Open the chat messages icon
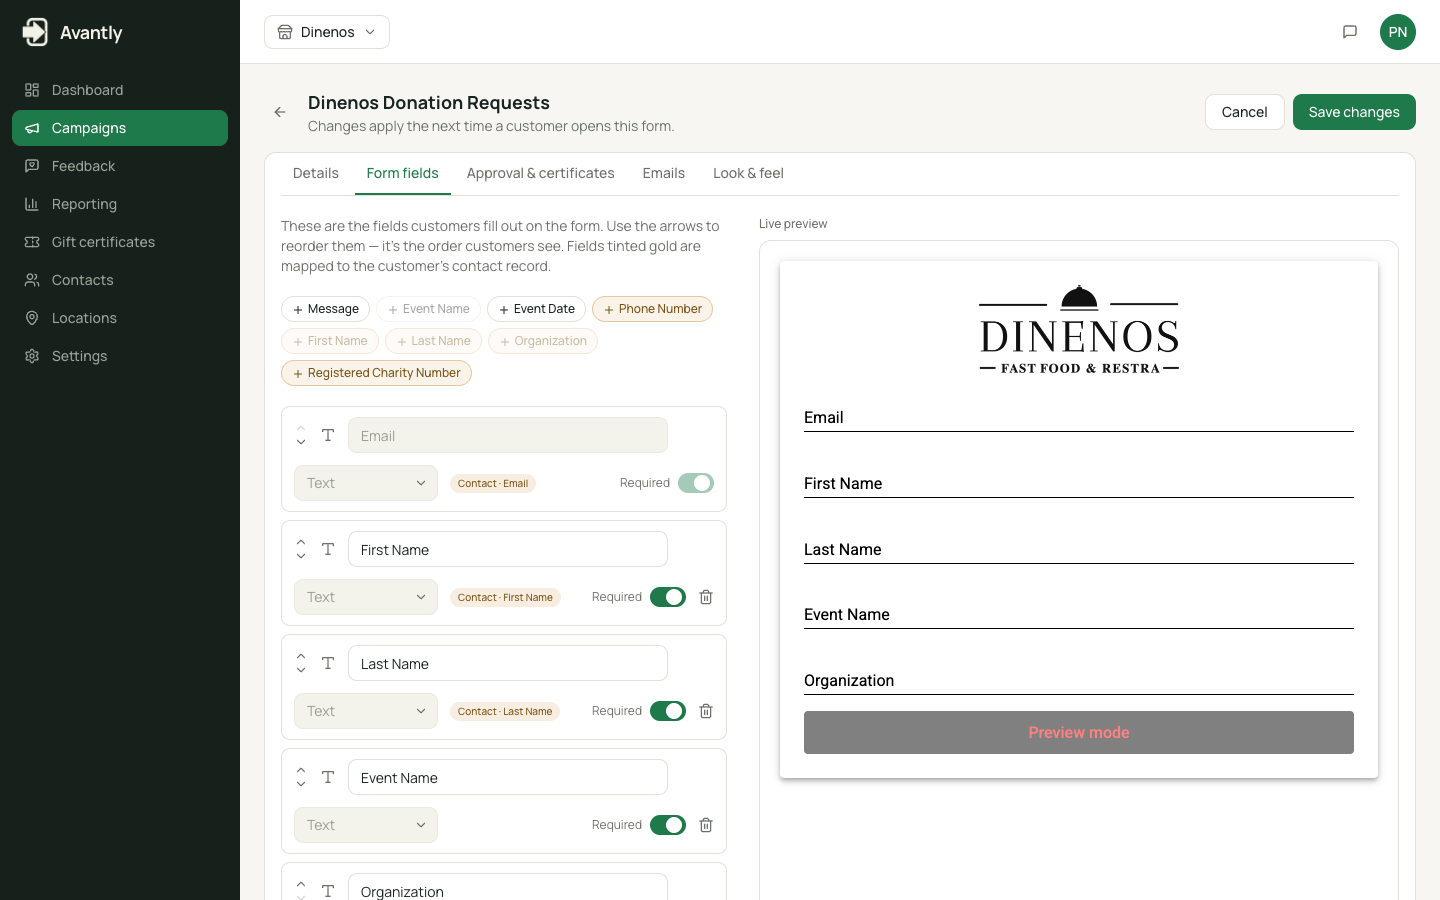The height and width of the screenshot is (900, 1440). pos(1350,32)
